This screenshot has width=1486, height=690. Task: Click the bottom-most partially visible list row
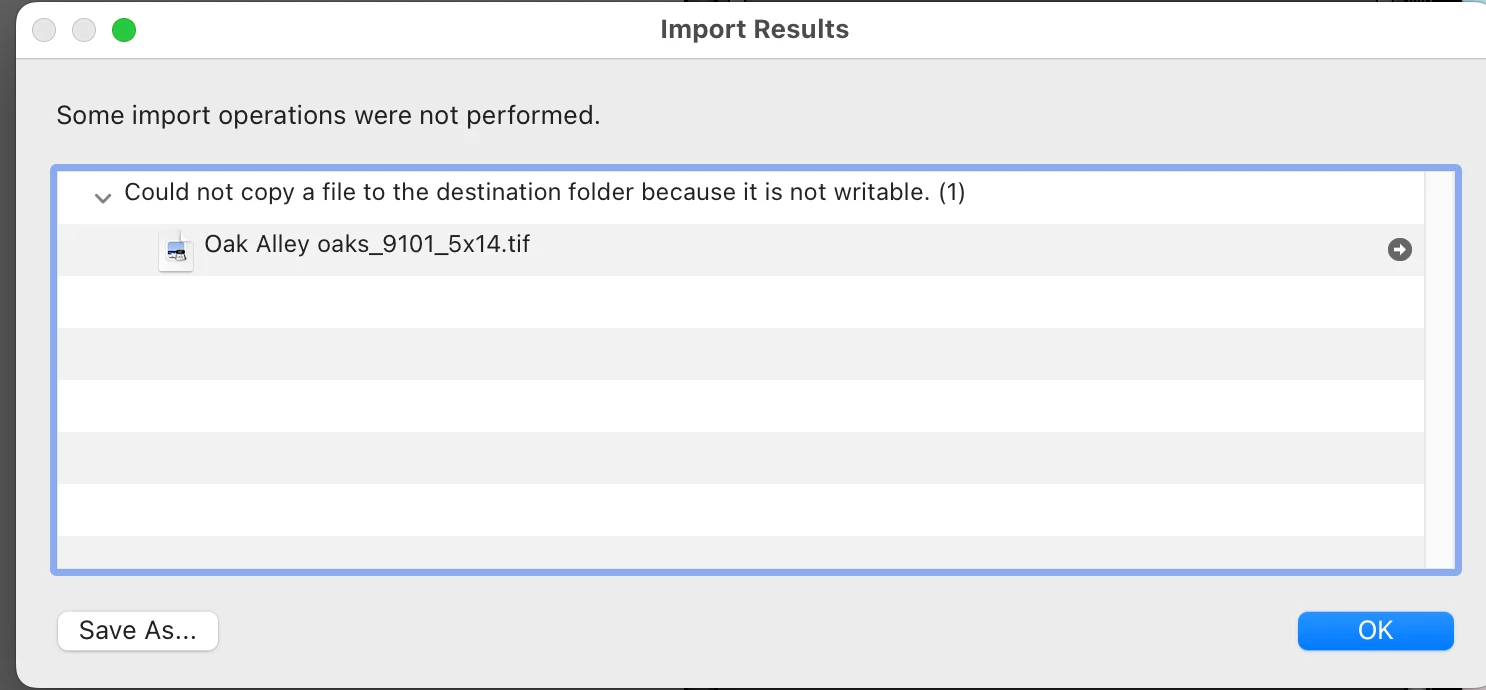(741, 552)
